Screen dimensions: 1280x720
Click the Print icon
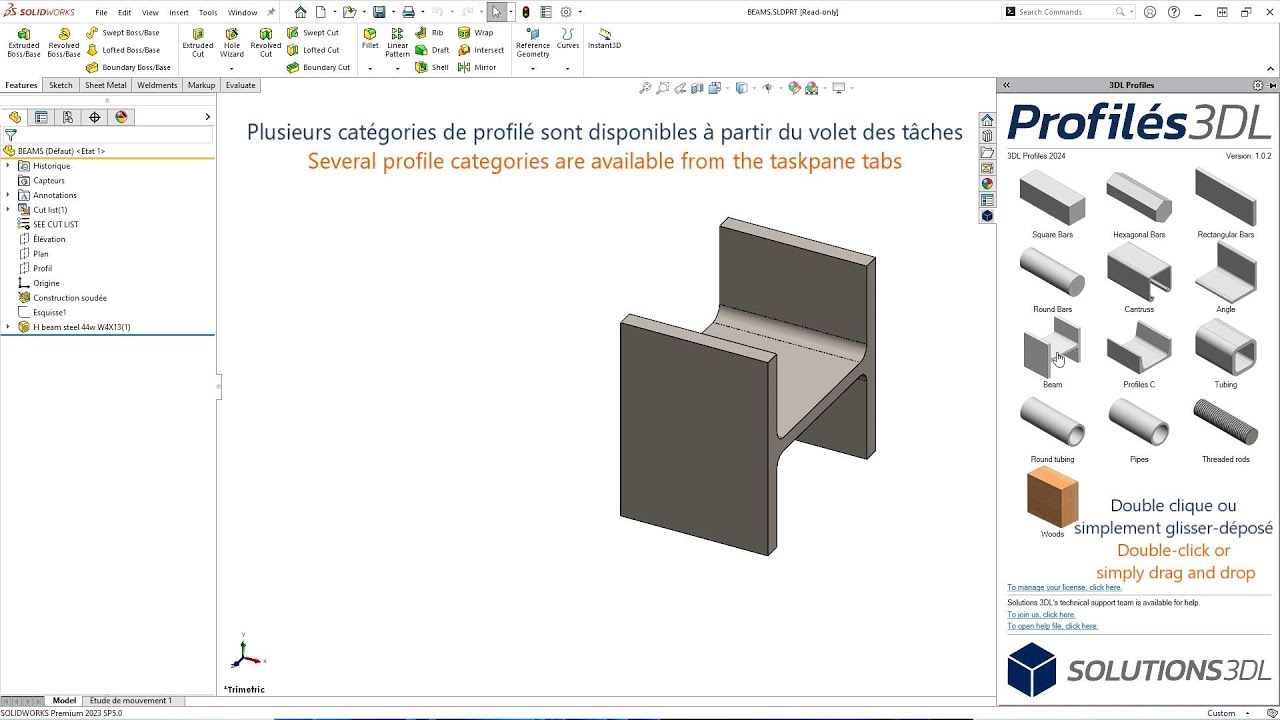pyautogui.click(x=408, y=12)
